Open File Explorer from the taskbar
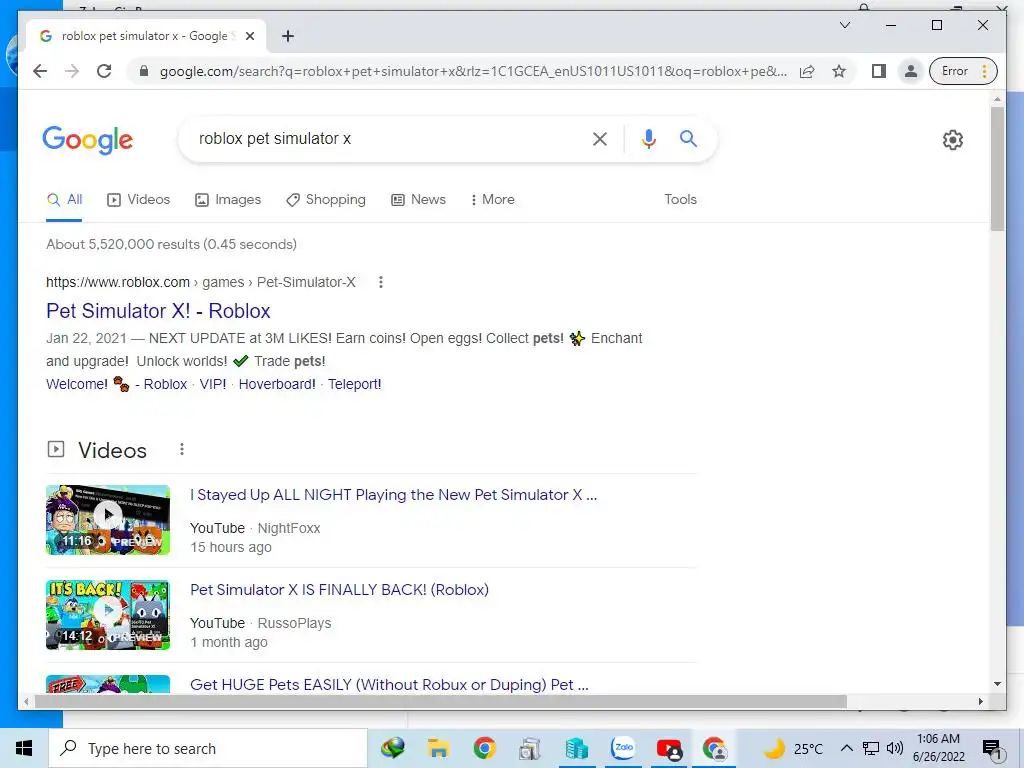The height and width of the screenshot is (768, 1024). [438, 748]
